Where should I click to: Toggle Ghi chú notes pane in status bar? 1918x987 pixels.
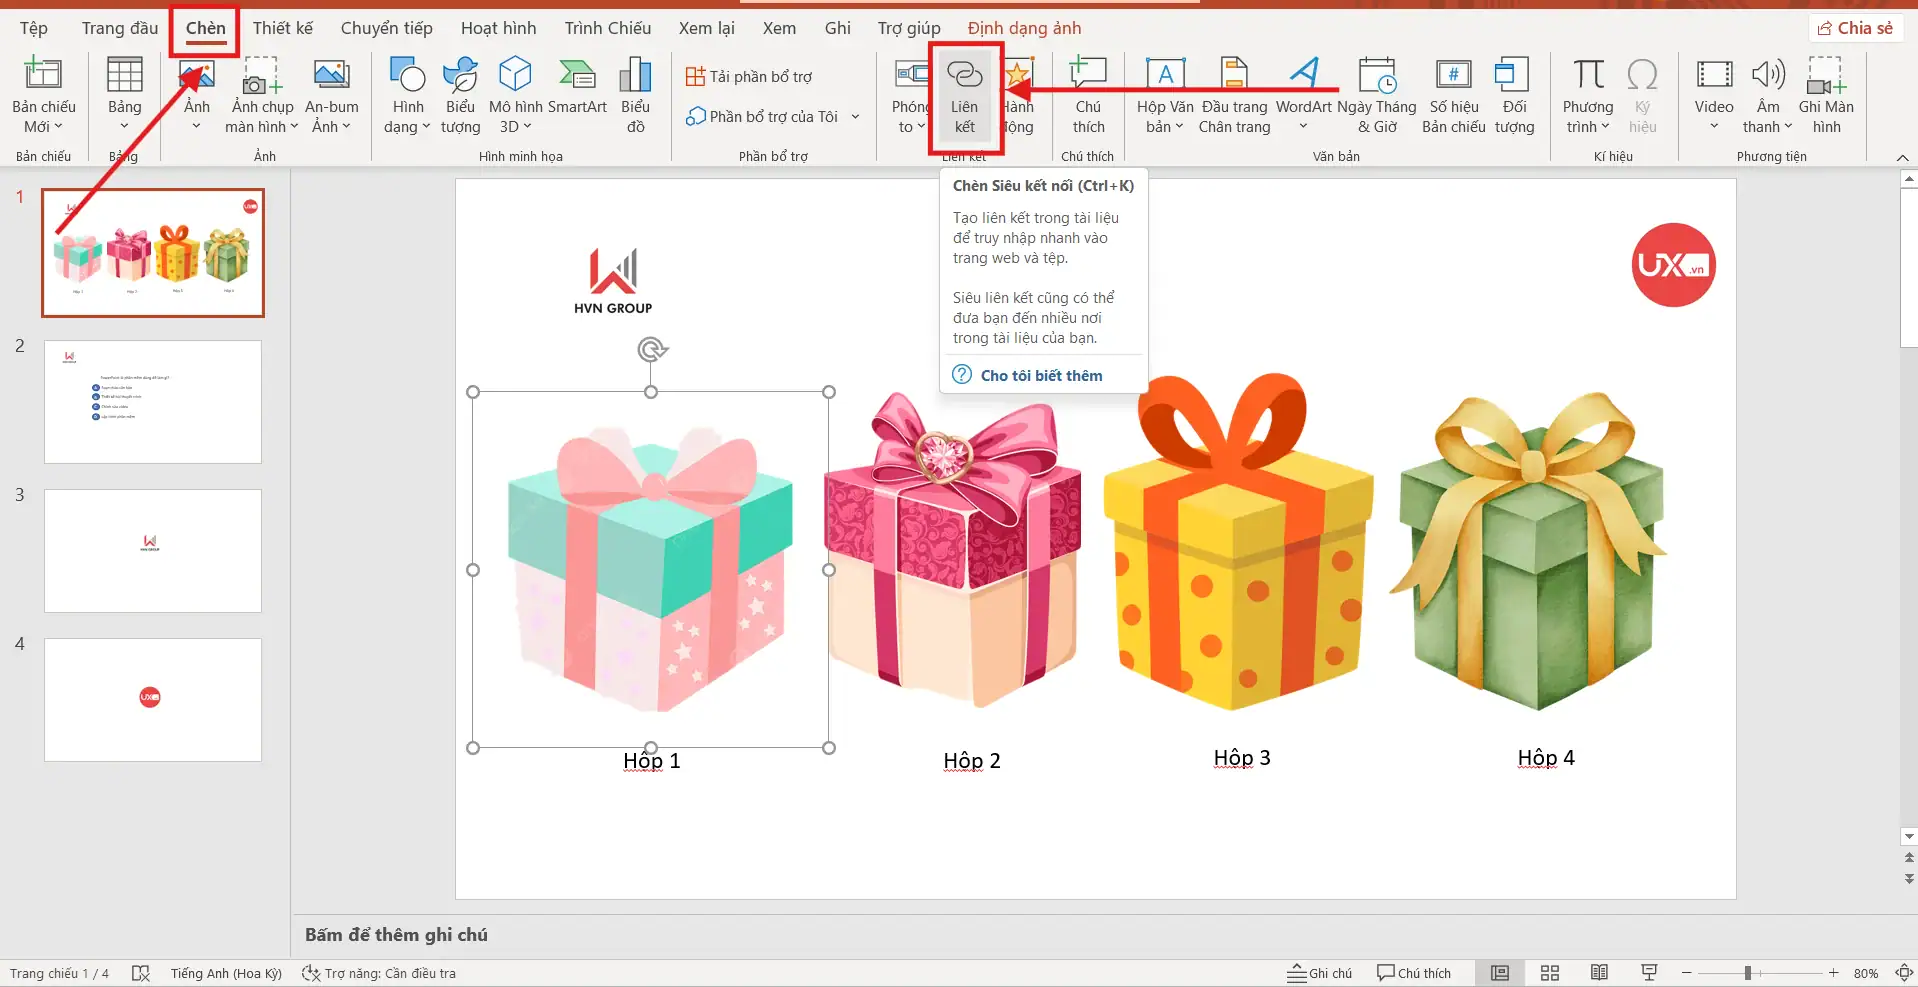click(1320, 973)
